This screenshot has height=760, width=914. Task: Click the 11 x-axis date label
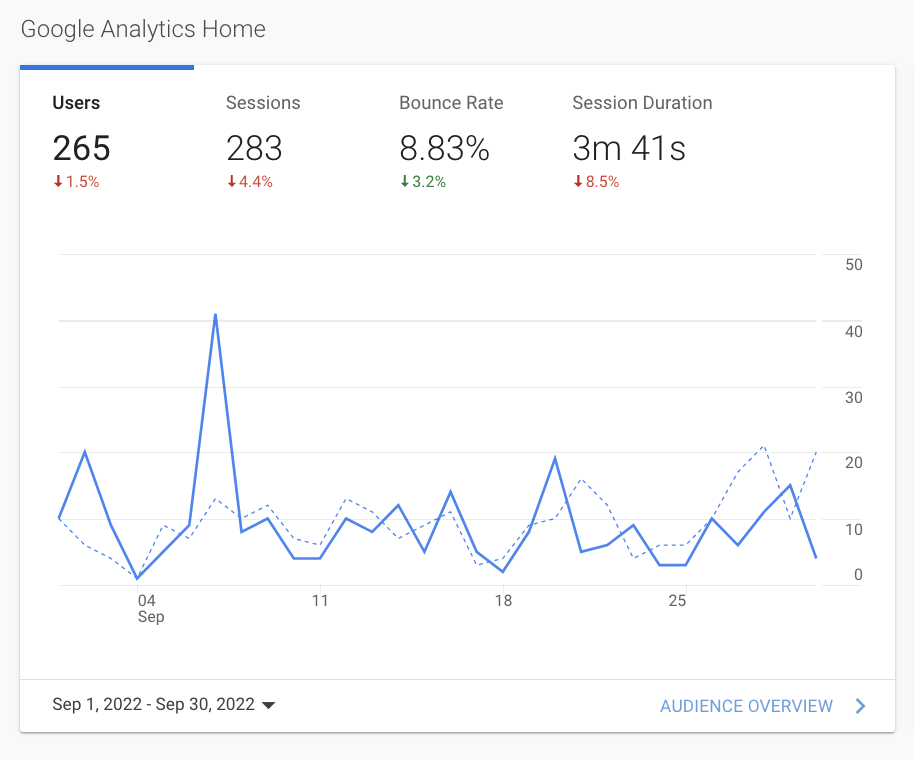click(320, 601)
